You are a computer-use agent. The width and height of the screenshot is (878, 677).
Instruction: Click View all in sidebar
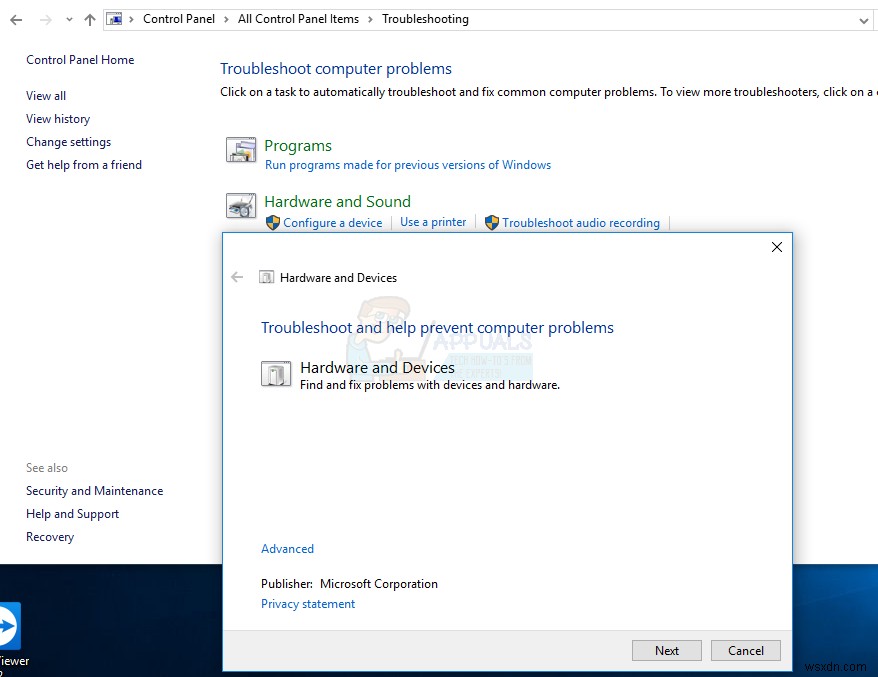46,96
